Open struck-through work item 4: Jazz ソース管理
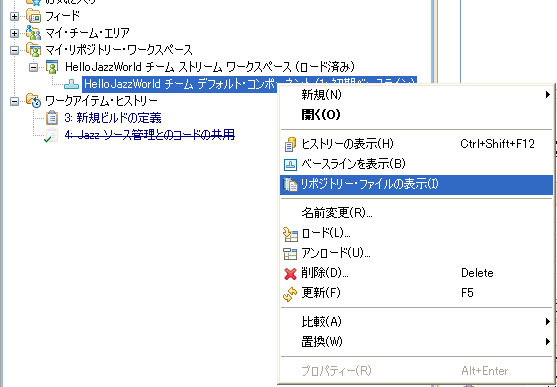This screenshot has width=557, height=387. 150,135
